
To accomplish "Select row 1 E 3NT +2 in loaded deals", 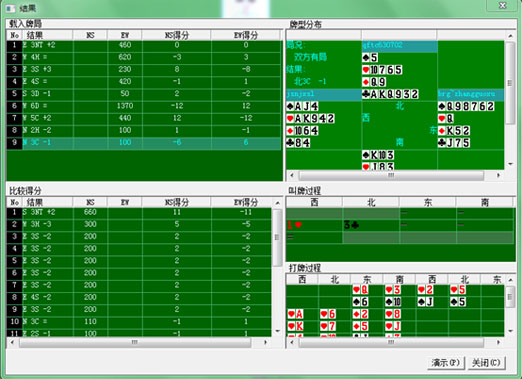I will tap(144, 45).
